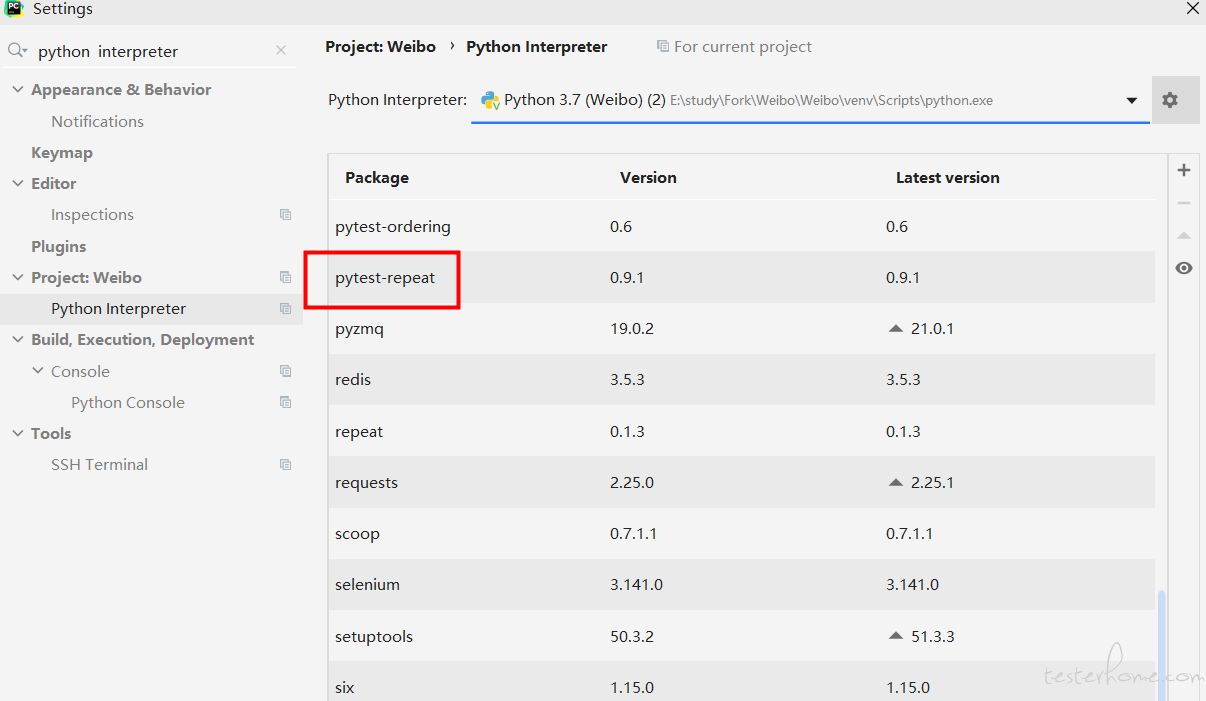This screenshot has height=701, width=1206.
Task: Select the pytest-repeat package row
Action: (x=741, y=278)
